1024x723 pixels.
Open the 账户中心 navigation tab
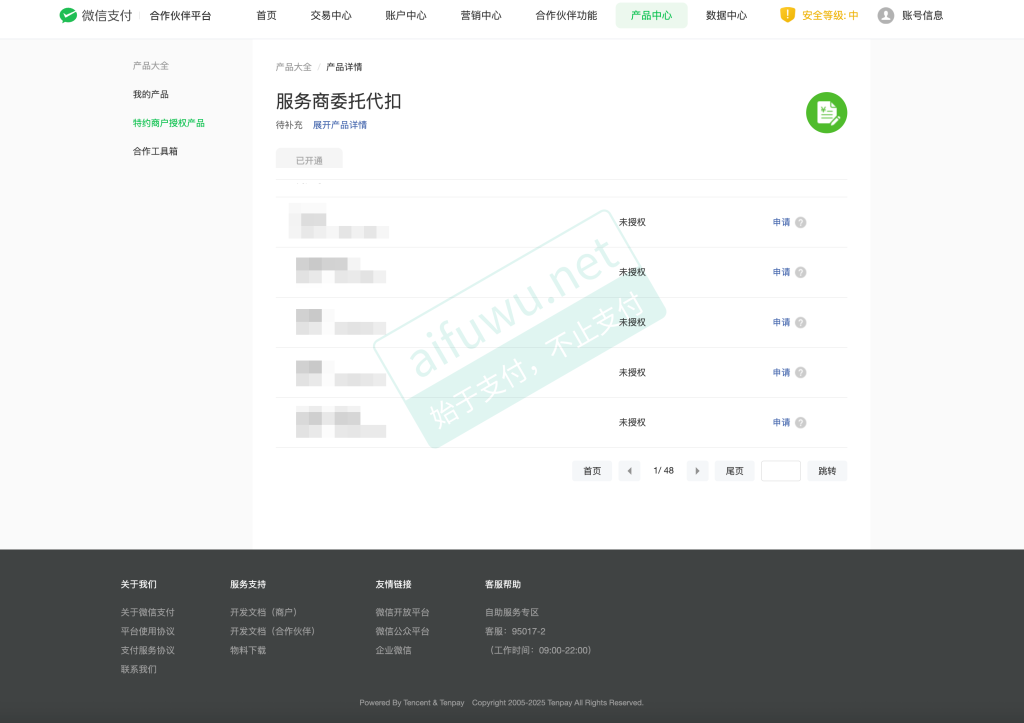406,16
